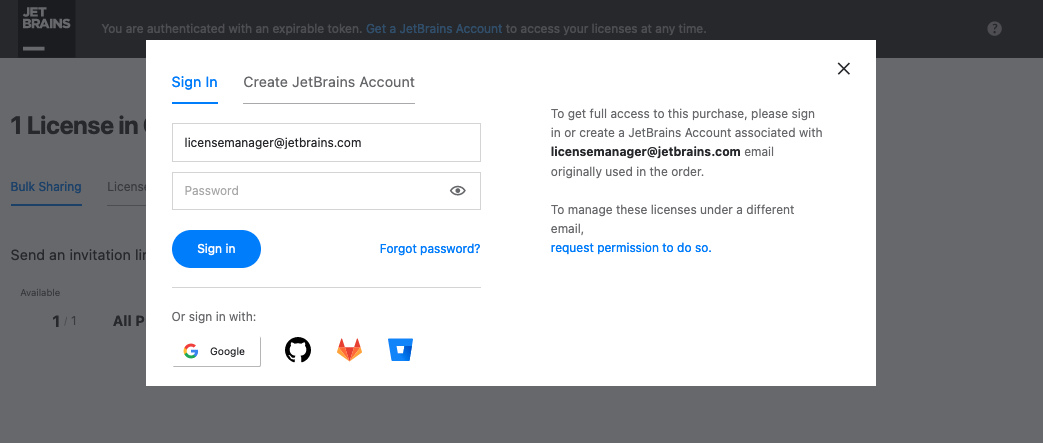
Task: Follow the Forgot password? link
Action: [x=430, y=249]
